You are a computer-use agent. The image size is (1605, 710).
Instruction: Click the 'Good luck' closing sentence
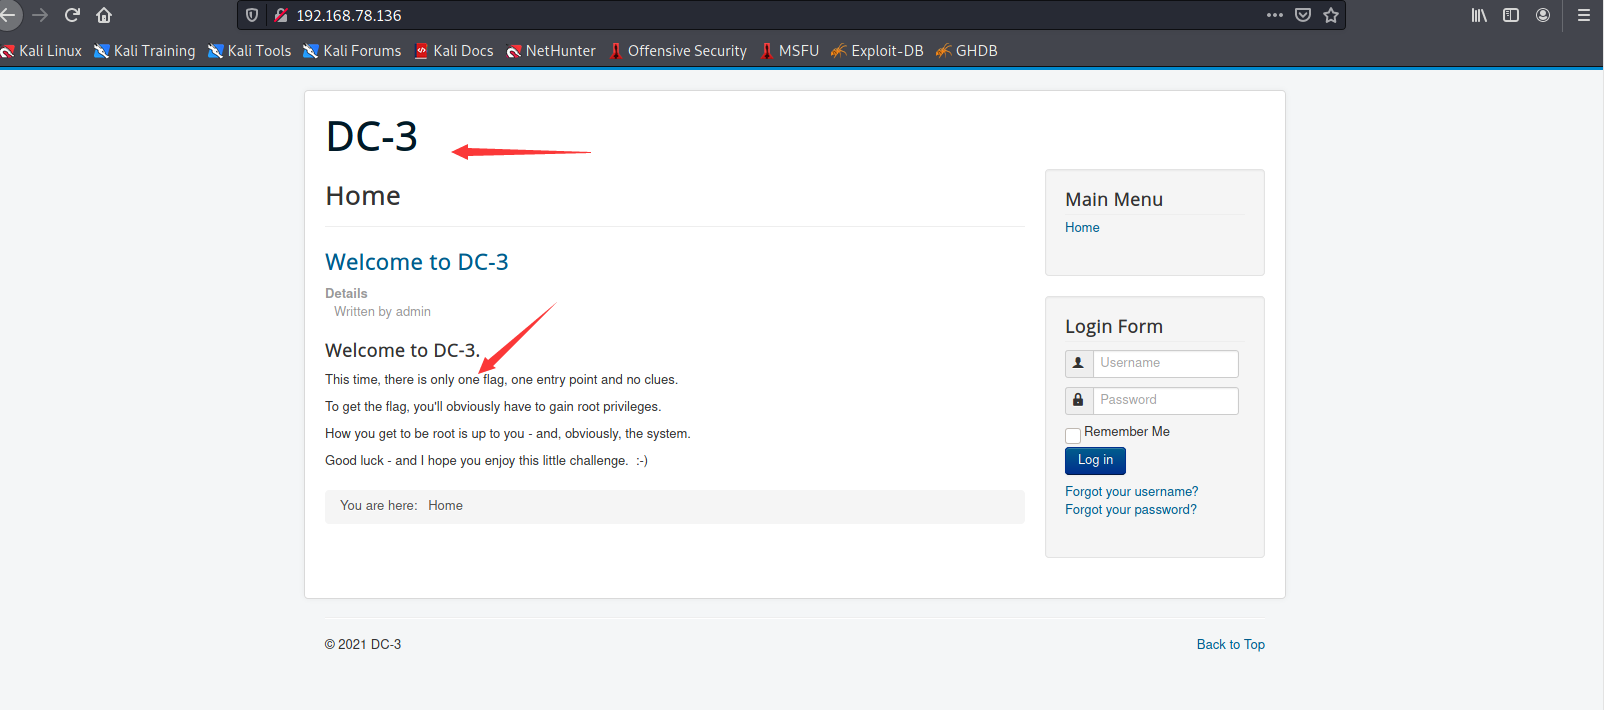pyautogui.click(x=486, y=461)
